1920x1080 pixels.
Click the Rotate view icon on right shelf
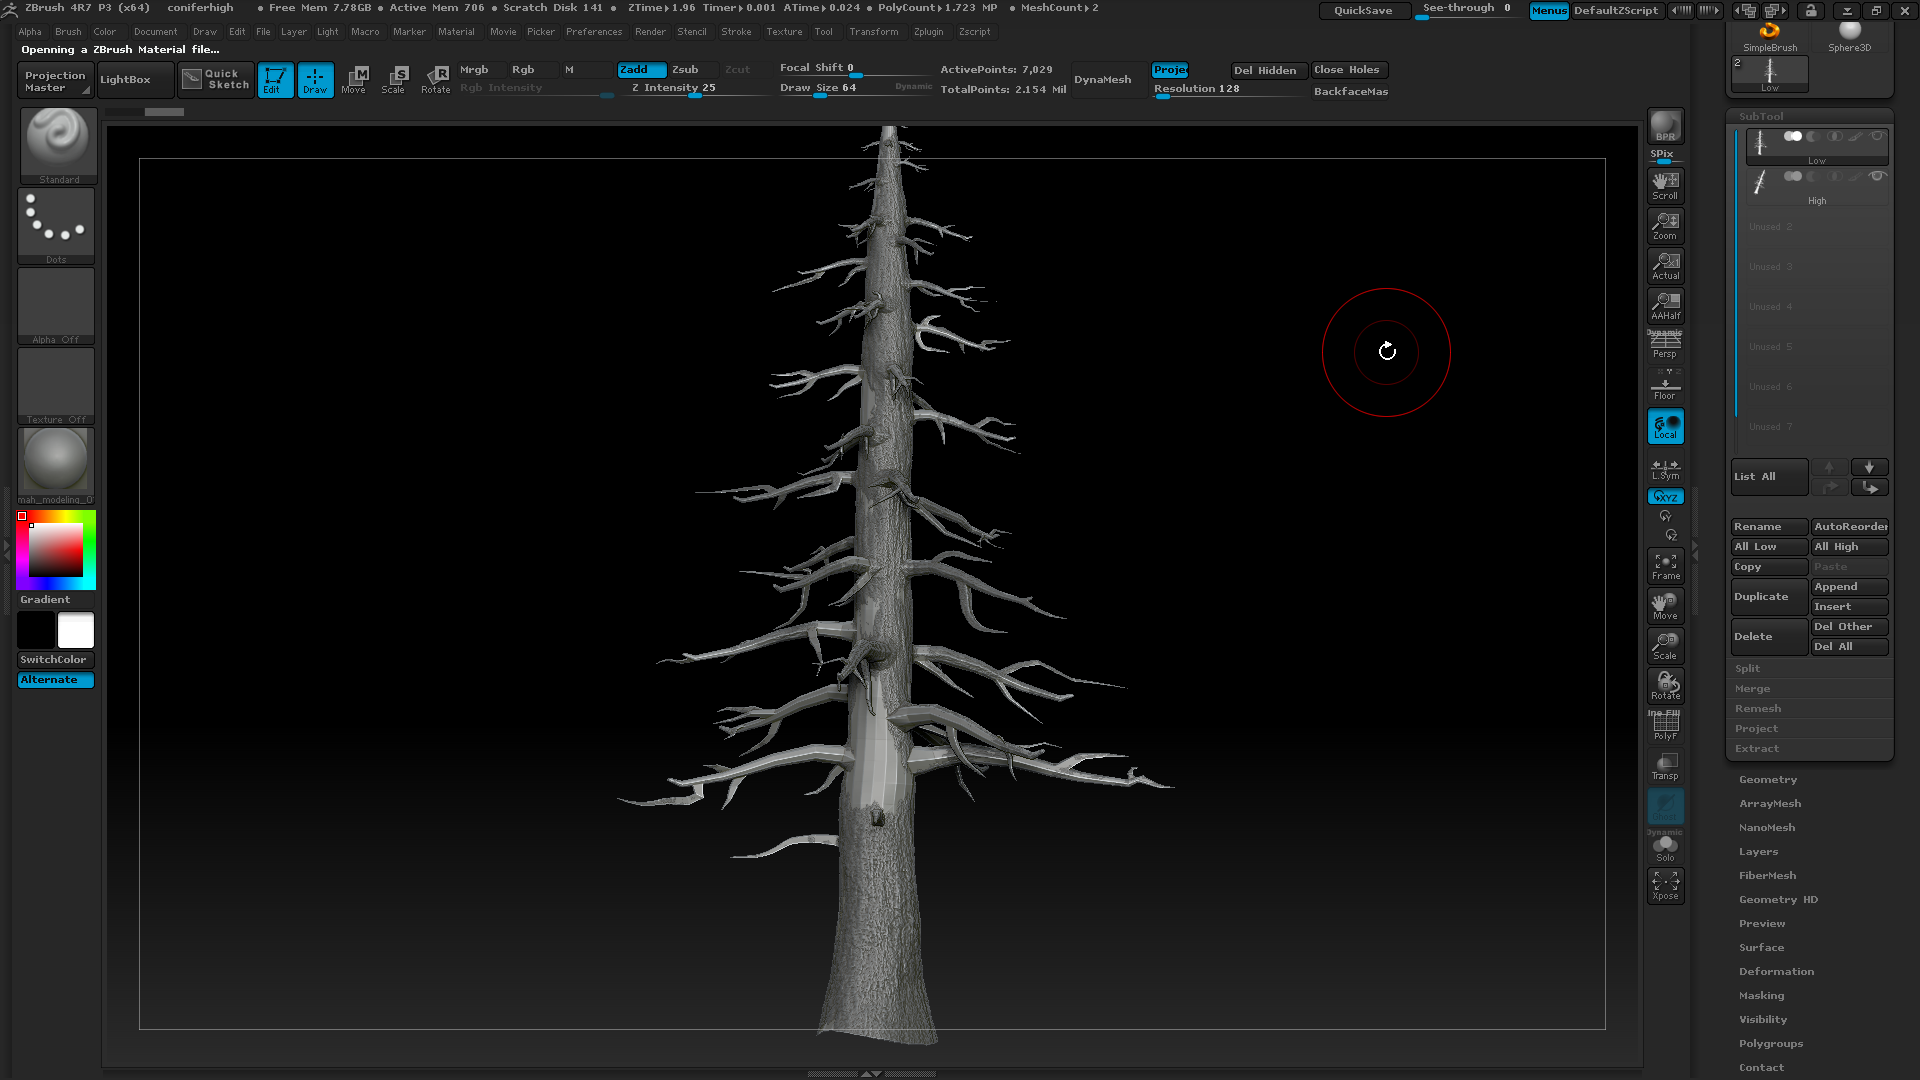pos(1665,686)
